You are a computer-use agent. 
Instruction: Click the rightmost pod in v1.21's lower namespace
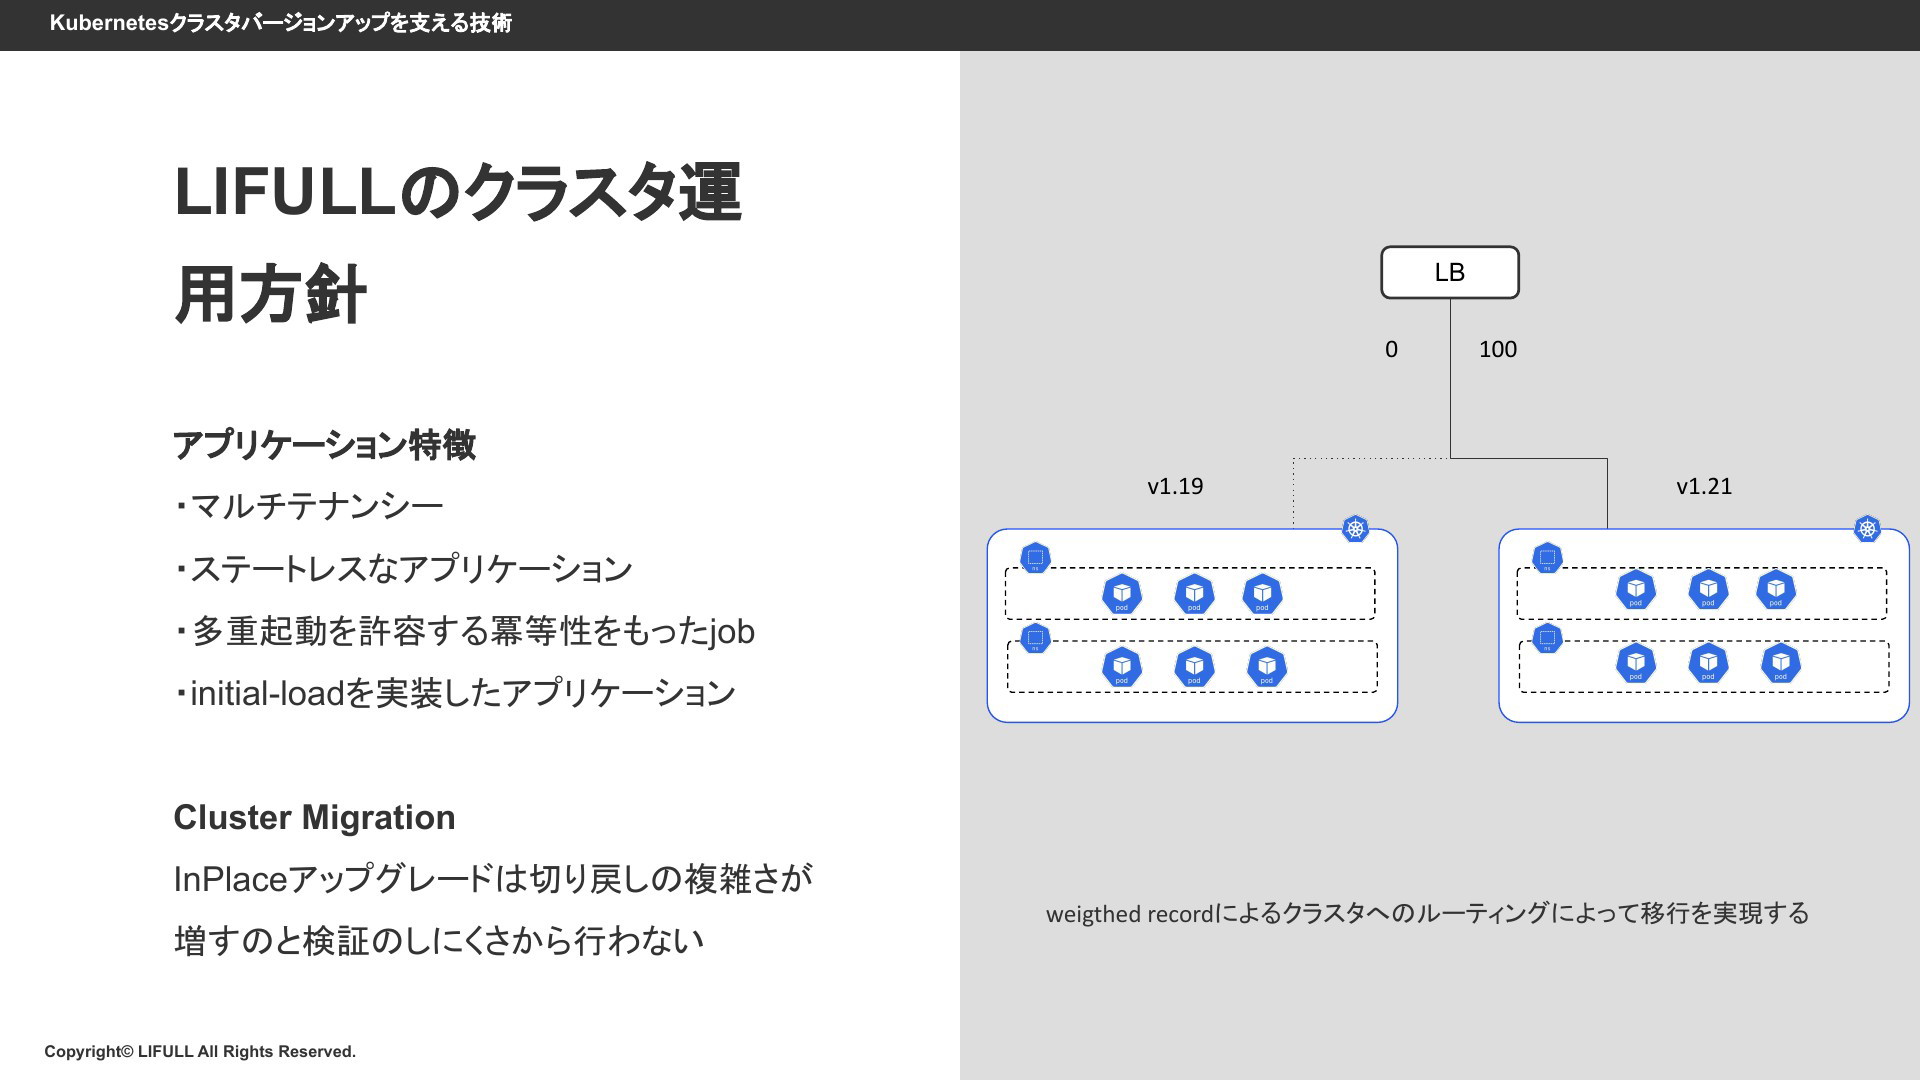[x=1781, y=663]
